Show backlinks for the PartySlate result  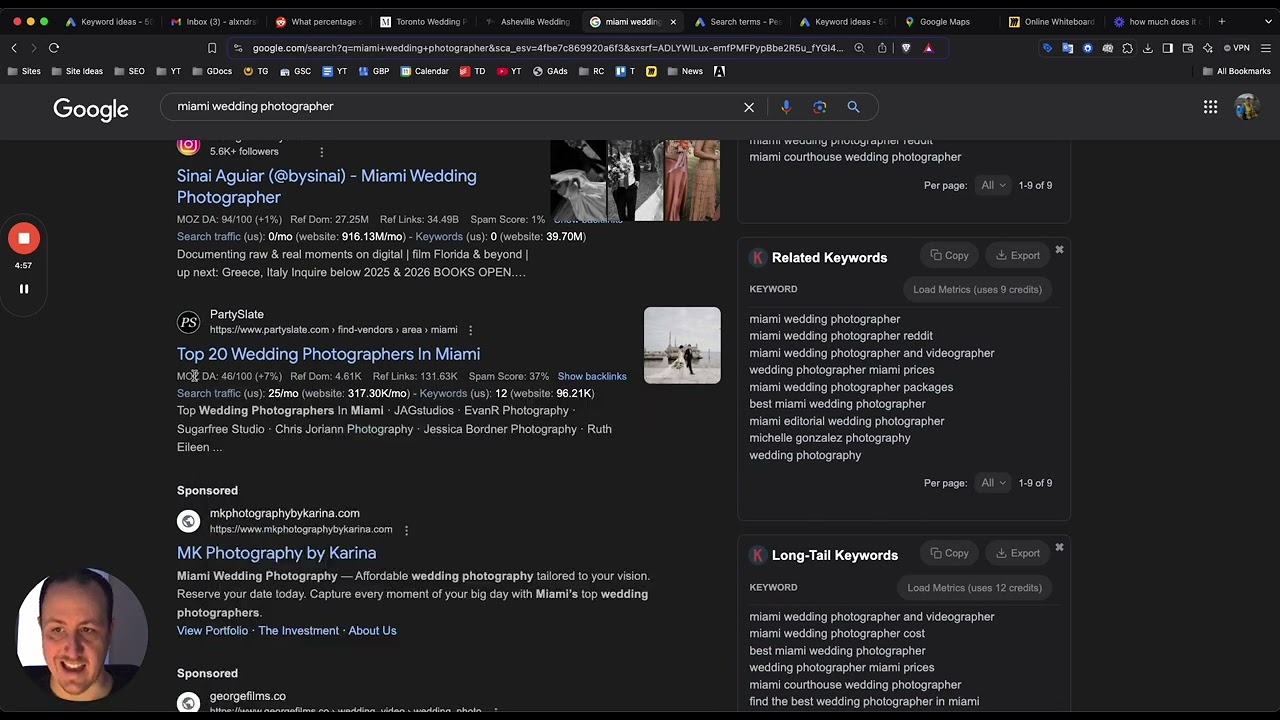pyautogui.click(x=592, y=377)
